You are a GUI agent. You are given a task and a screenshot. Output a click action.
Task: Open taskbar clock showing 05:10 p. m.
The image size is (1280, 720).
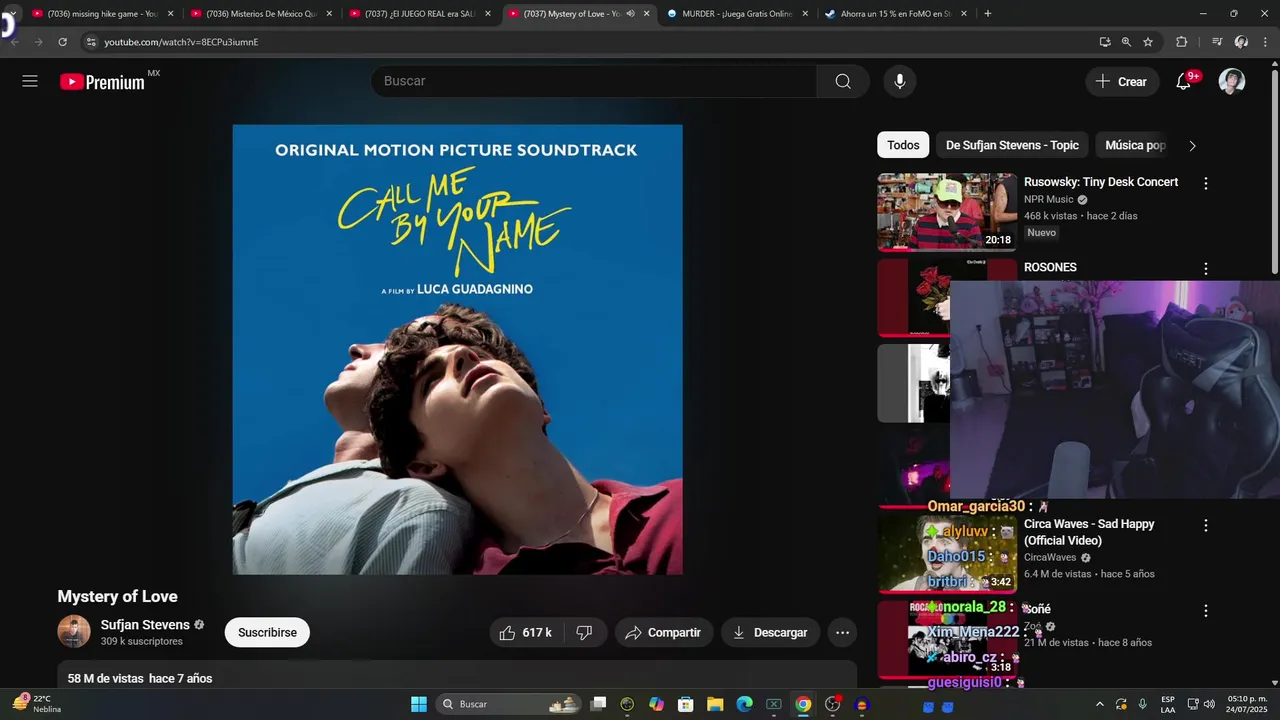[x=1247, y=704]
